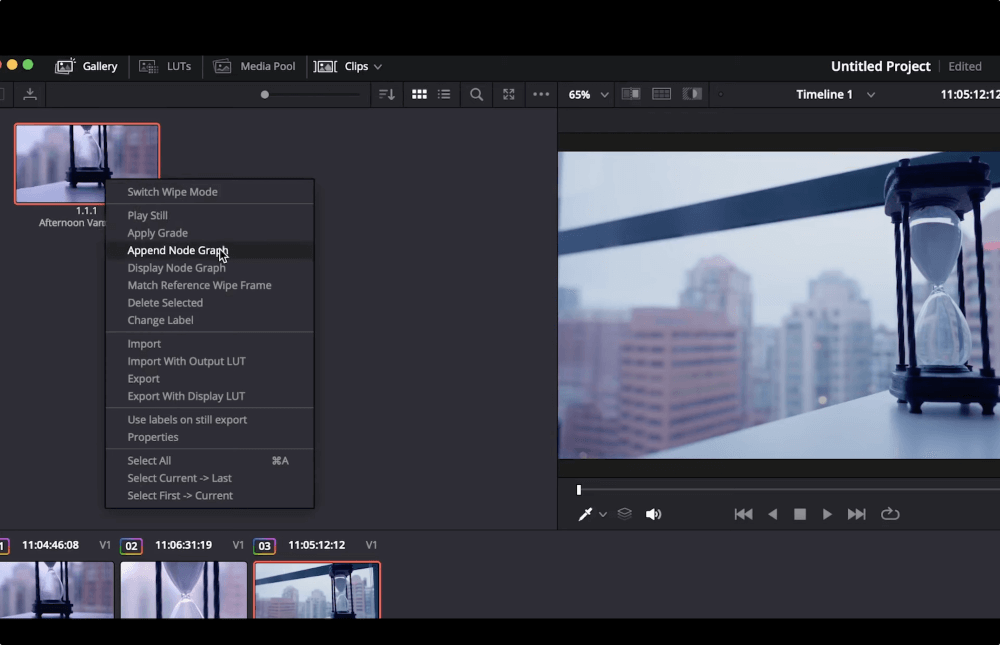Play the clip in reverse
The image size is (1000, 645).
coord(772,514)
